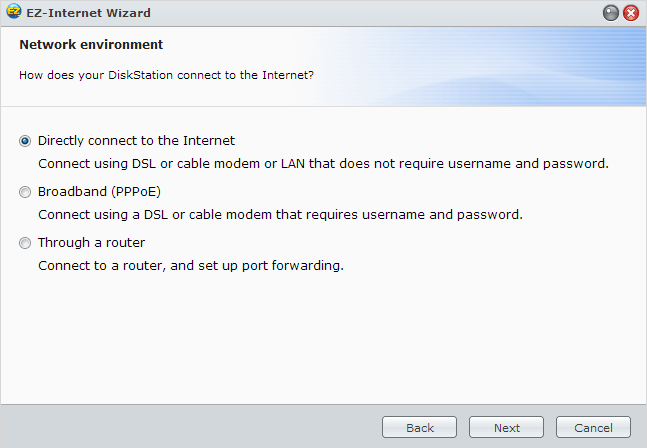Proceed by pressing the Next button
Image resolution: width=647 pixels, height=448 pixels.
tap(506, 427)
